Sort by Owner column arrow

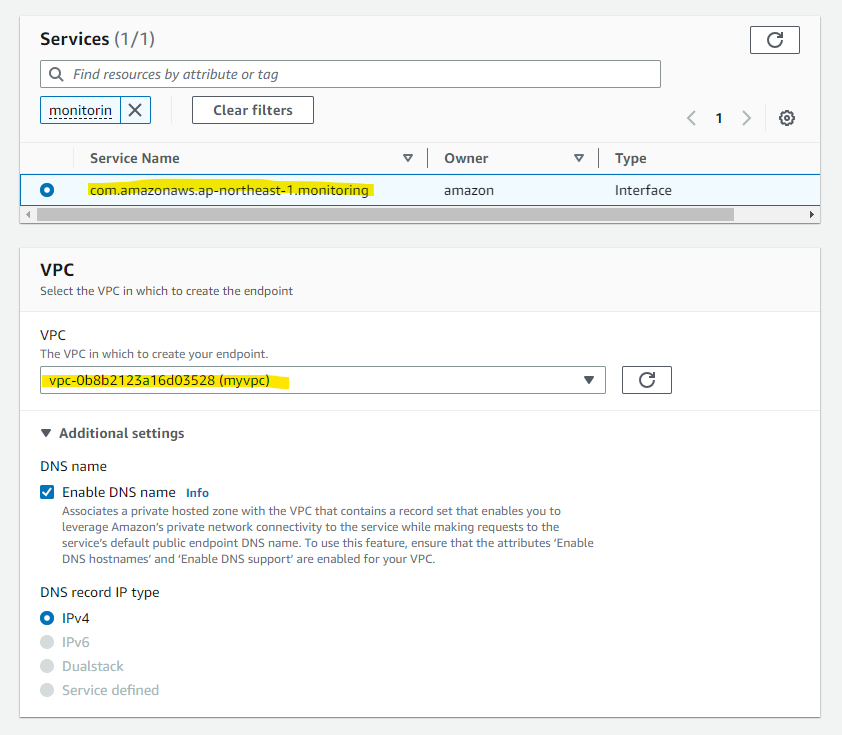579,158
